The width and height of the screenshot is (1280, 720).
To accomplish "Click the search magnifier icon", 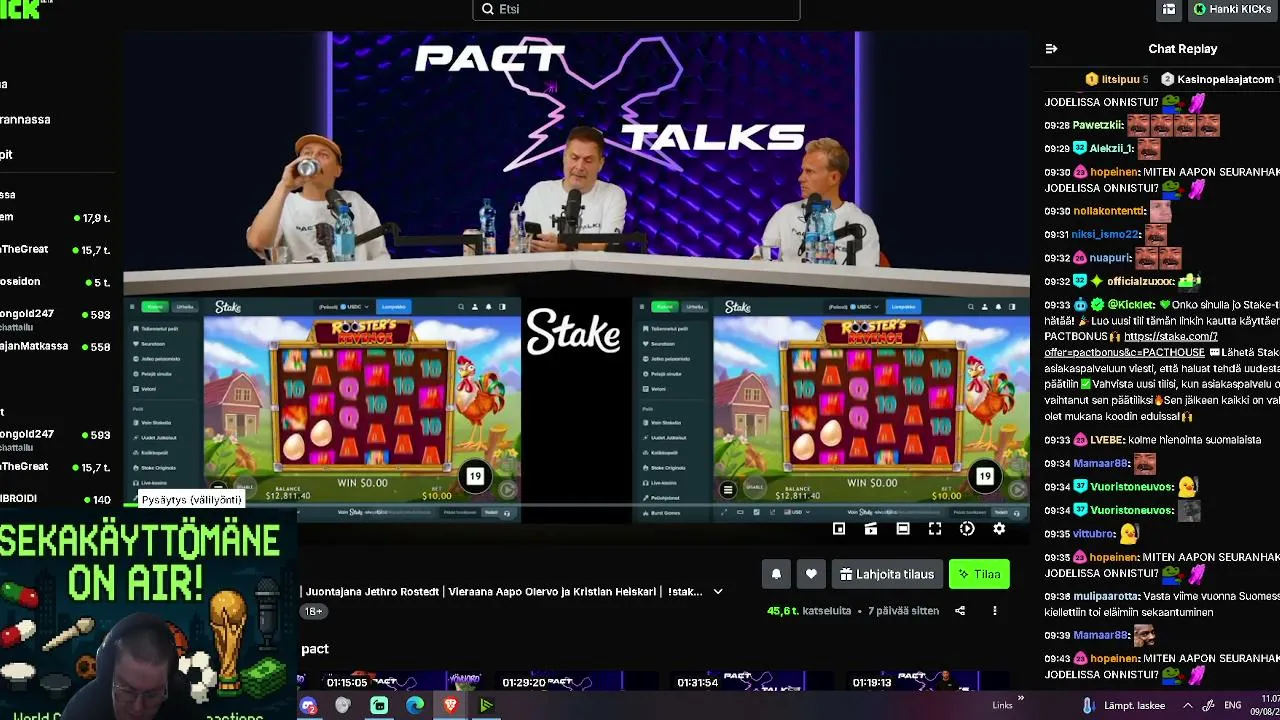I will [x=488, y=9].
